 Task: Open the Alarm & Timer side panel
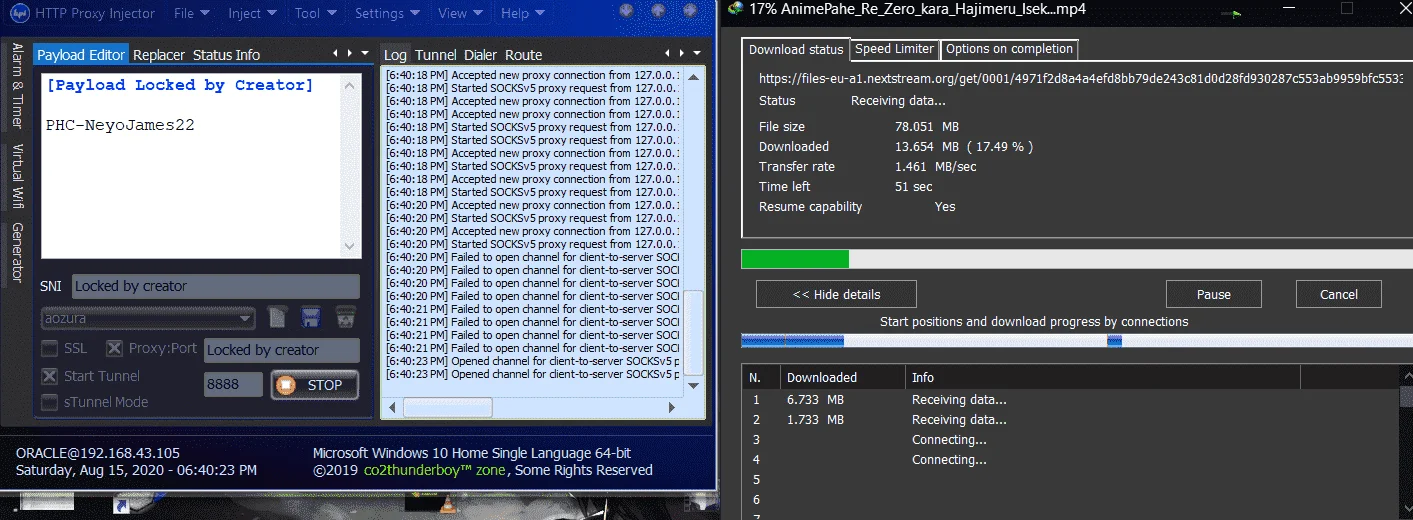coord(17,86)
